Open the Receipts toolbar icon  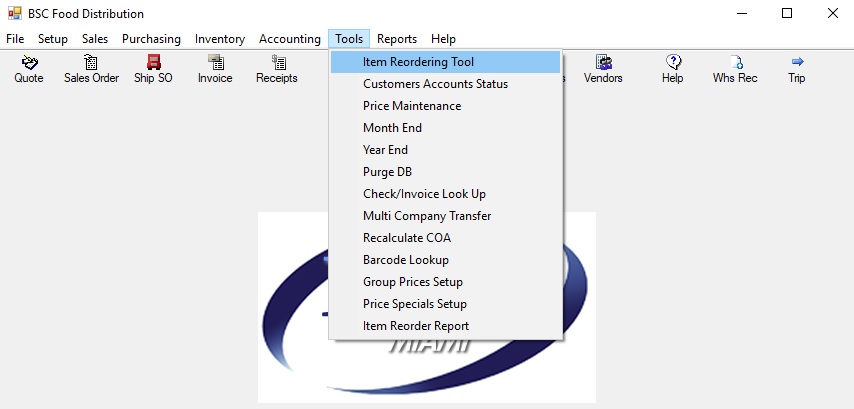277,69
